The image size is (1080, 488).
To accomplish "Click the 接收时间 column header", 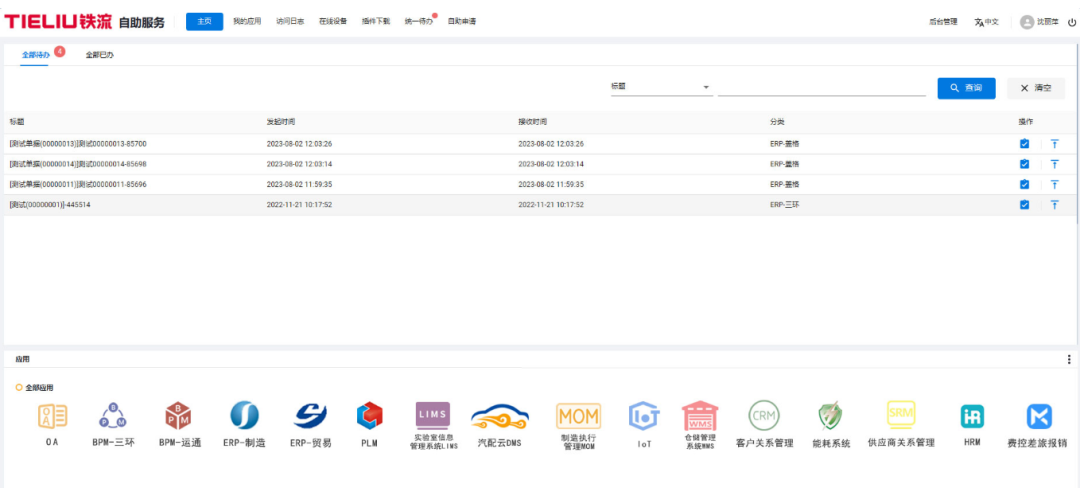I will tap(532, 122).
